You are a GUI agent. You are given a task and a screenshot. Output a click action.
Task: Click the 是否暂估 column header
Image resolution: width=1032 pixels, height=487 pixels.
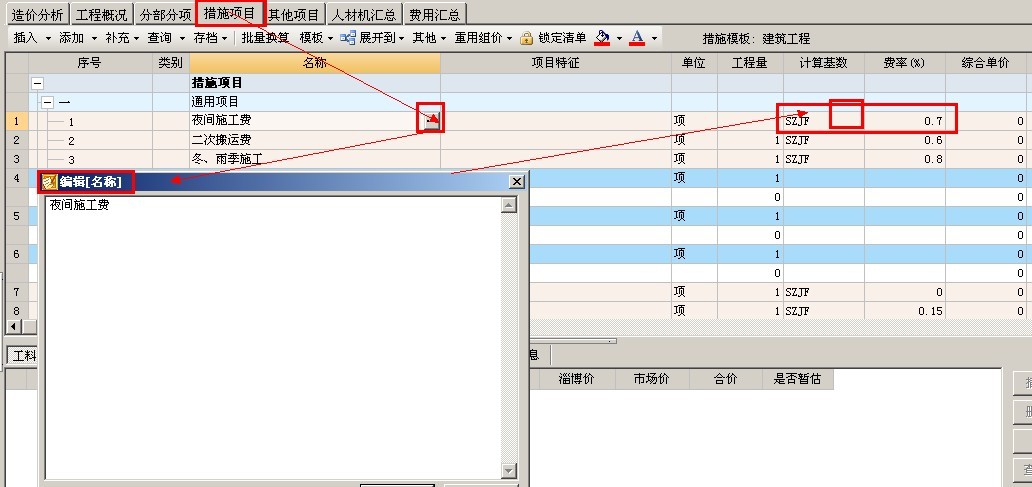point(798,379)
